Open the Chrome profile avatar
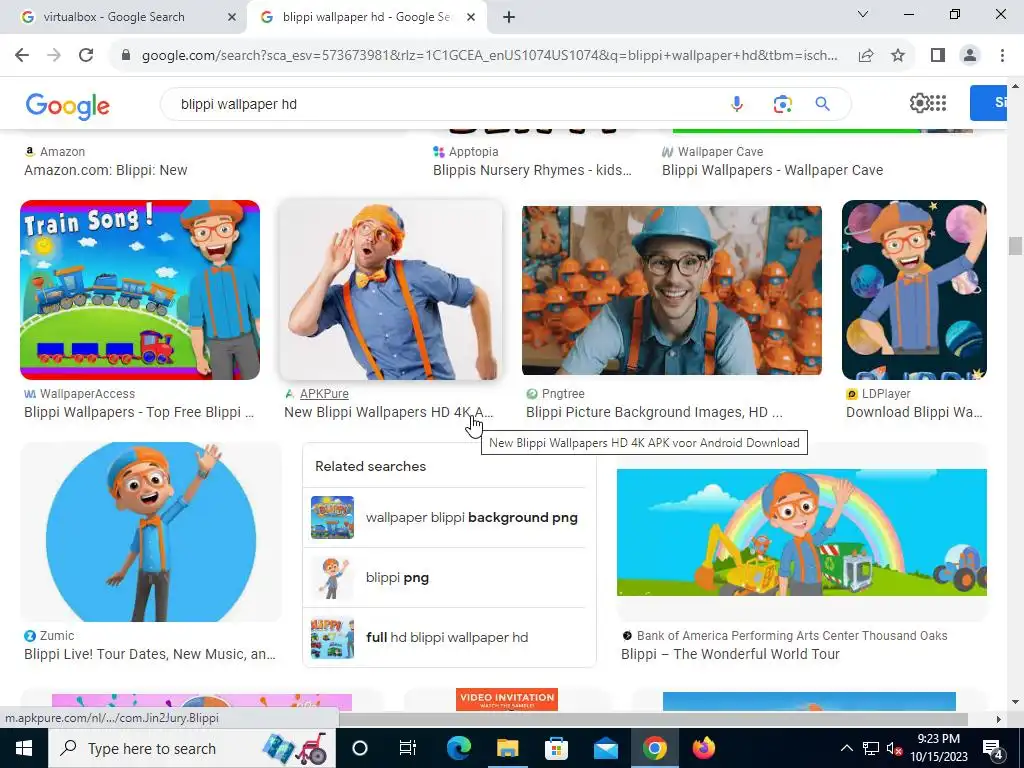 tap(970, 56)
